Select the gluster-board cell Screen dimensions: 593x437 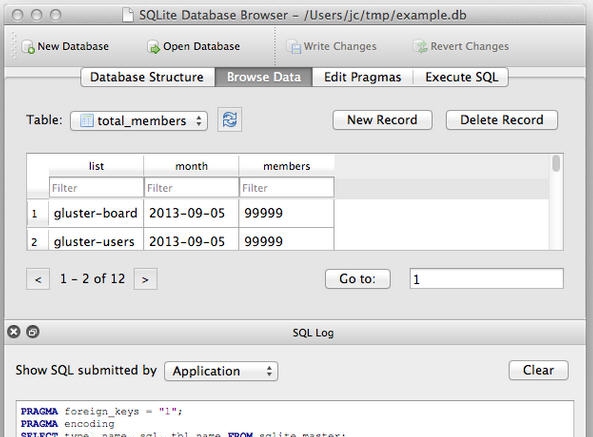(96, 214)
